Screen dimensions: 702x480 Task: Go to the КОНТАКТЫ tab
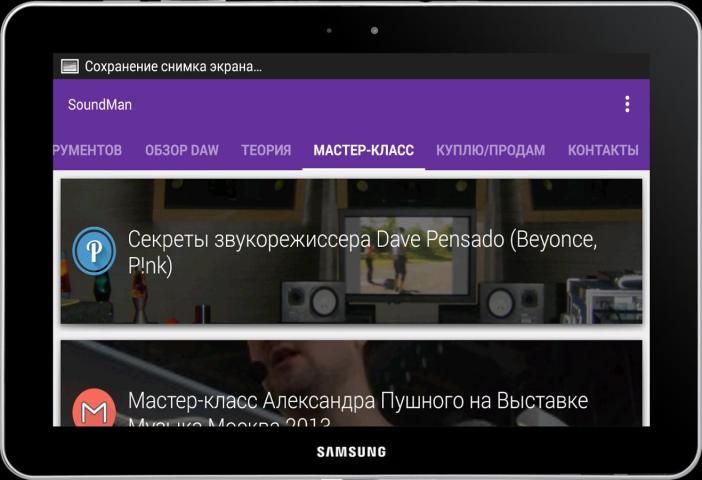(602, 150)
